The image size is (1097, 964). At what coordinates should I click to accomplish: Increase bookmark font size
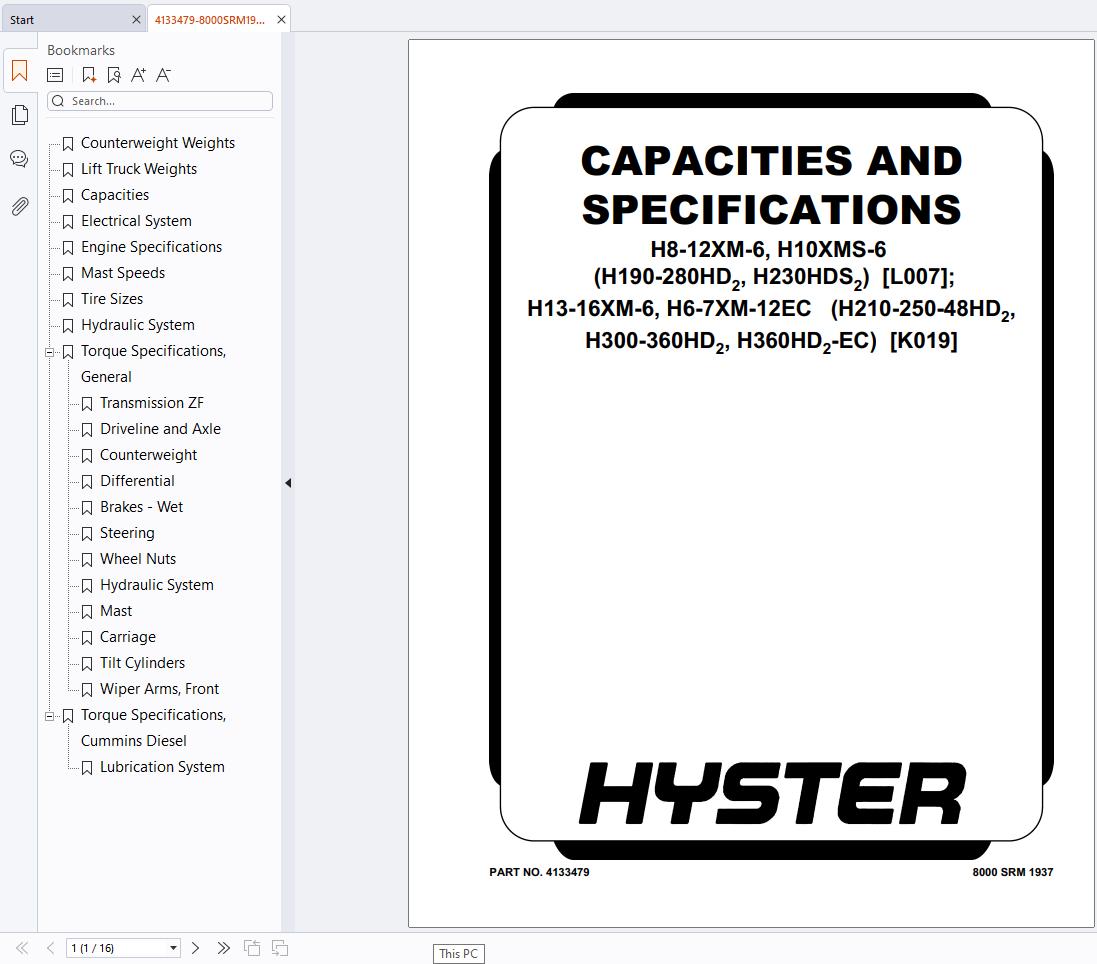139,75
